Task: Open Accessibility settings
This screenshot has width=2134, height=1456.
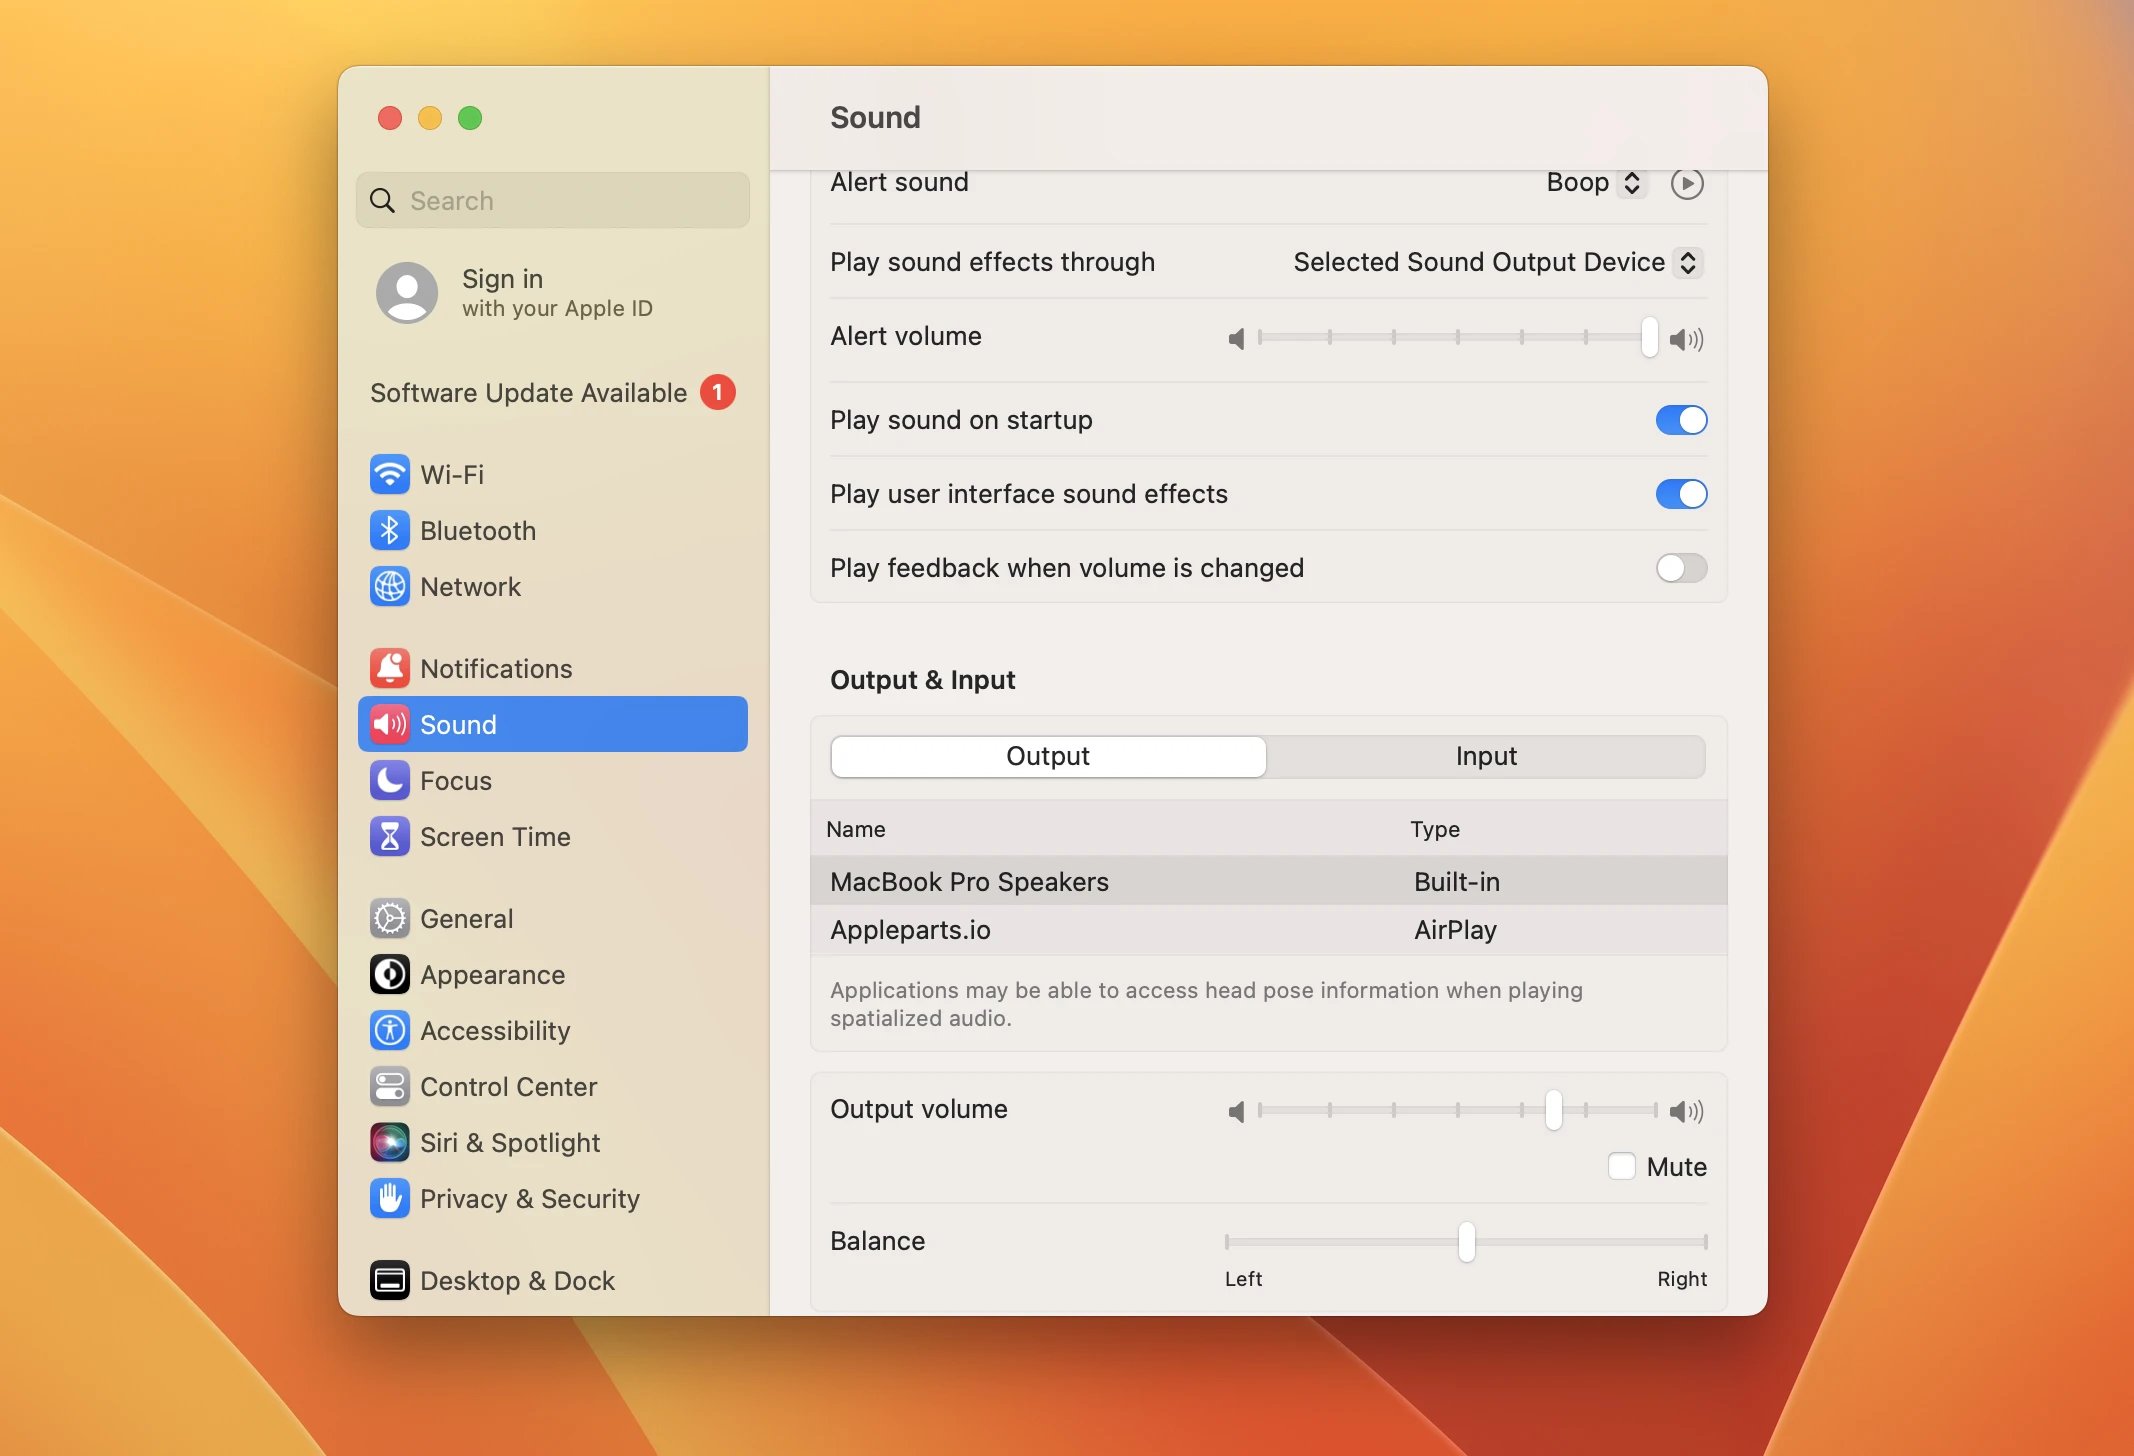Action: [496, 1030]
